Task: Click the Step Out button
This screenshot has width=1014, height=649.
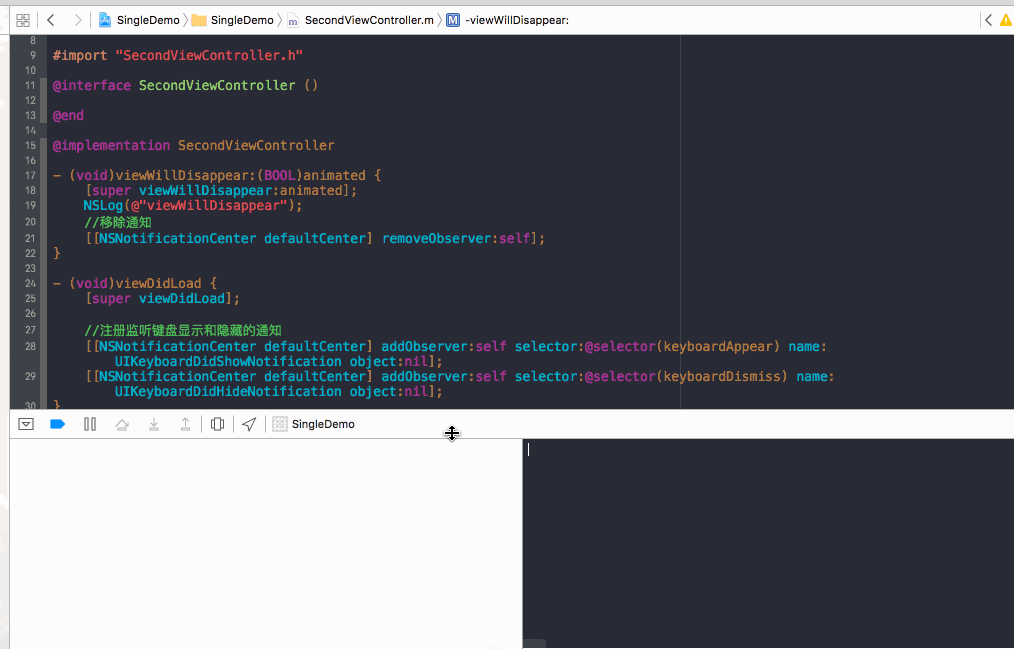Action: coord(185,424)
